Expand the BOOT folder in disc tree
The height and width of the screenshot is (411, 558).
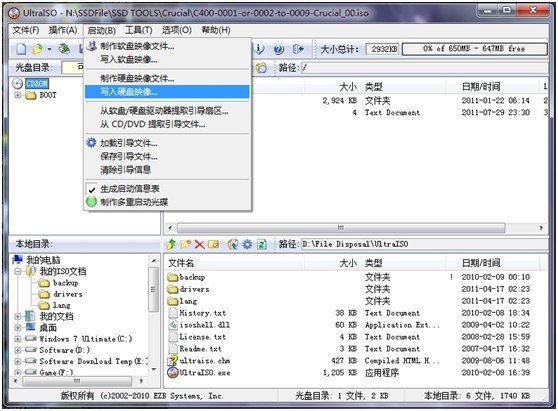[17, 95]
